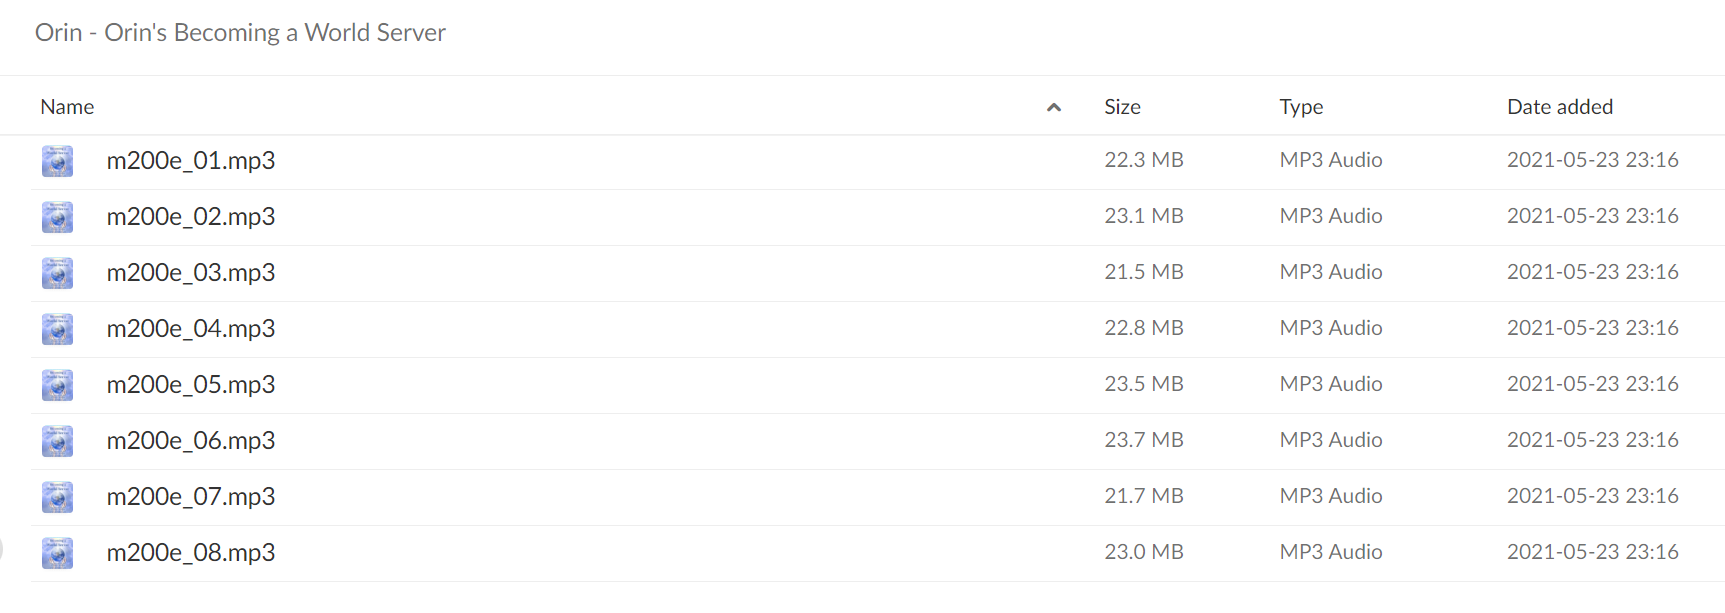The image size is (1725, 613).
Task: Click the date added value for m200e_02.mp3
Action: (1593, 216)
